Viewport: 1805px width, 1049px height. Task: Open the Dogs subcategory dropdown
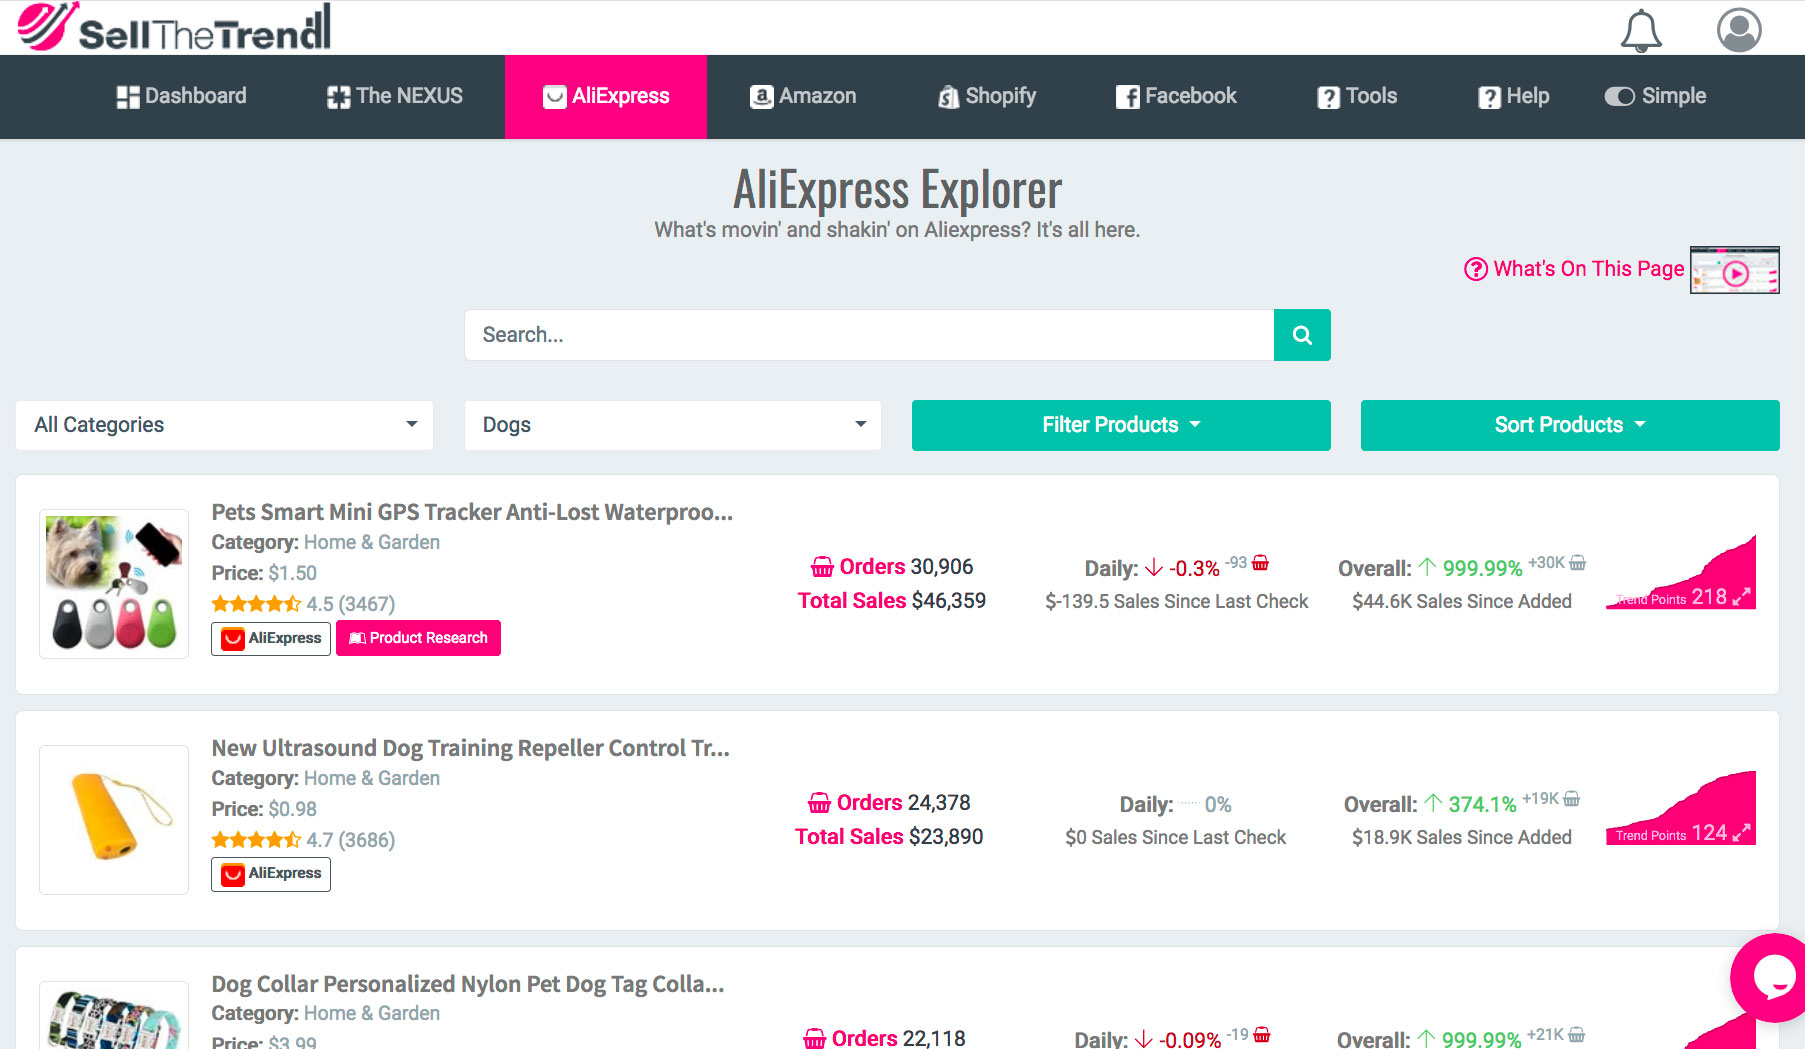(672, 425)
